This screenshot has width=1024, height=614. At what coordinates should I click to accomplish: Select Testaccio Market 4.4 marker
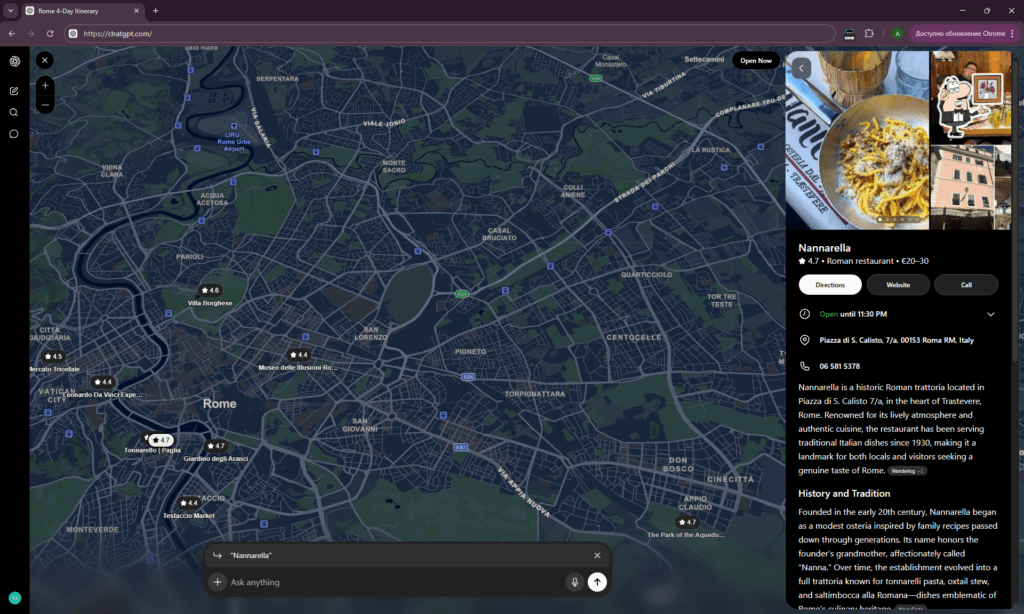188,503
